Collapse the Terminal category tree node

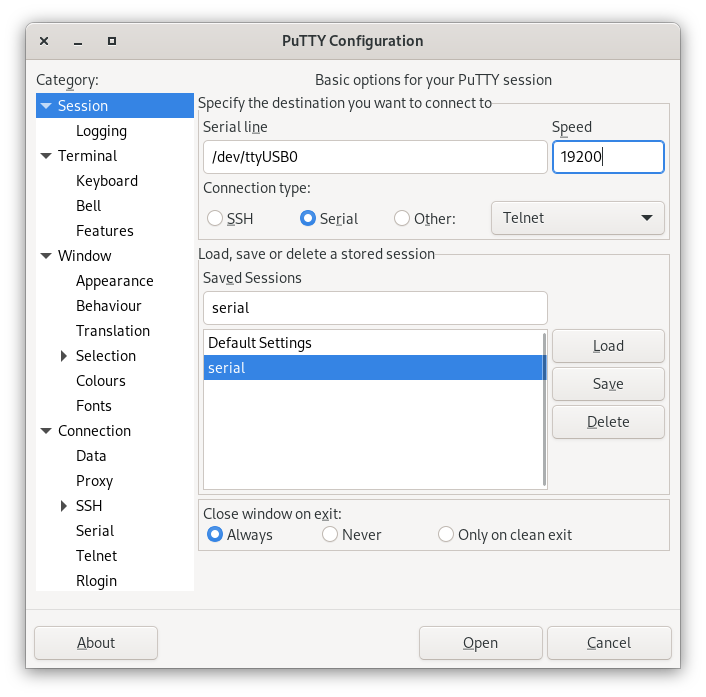(x=46, y=156)
